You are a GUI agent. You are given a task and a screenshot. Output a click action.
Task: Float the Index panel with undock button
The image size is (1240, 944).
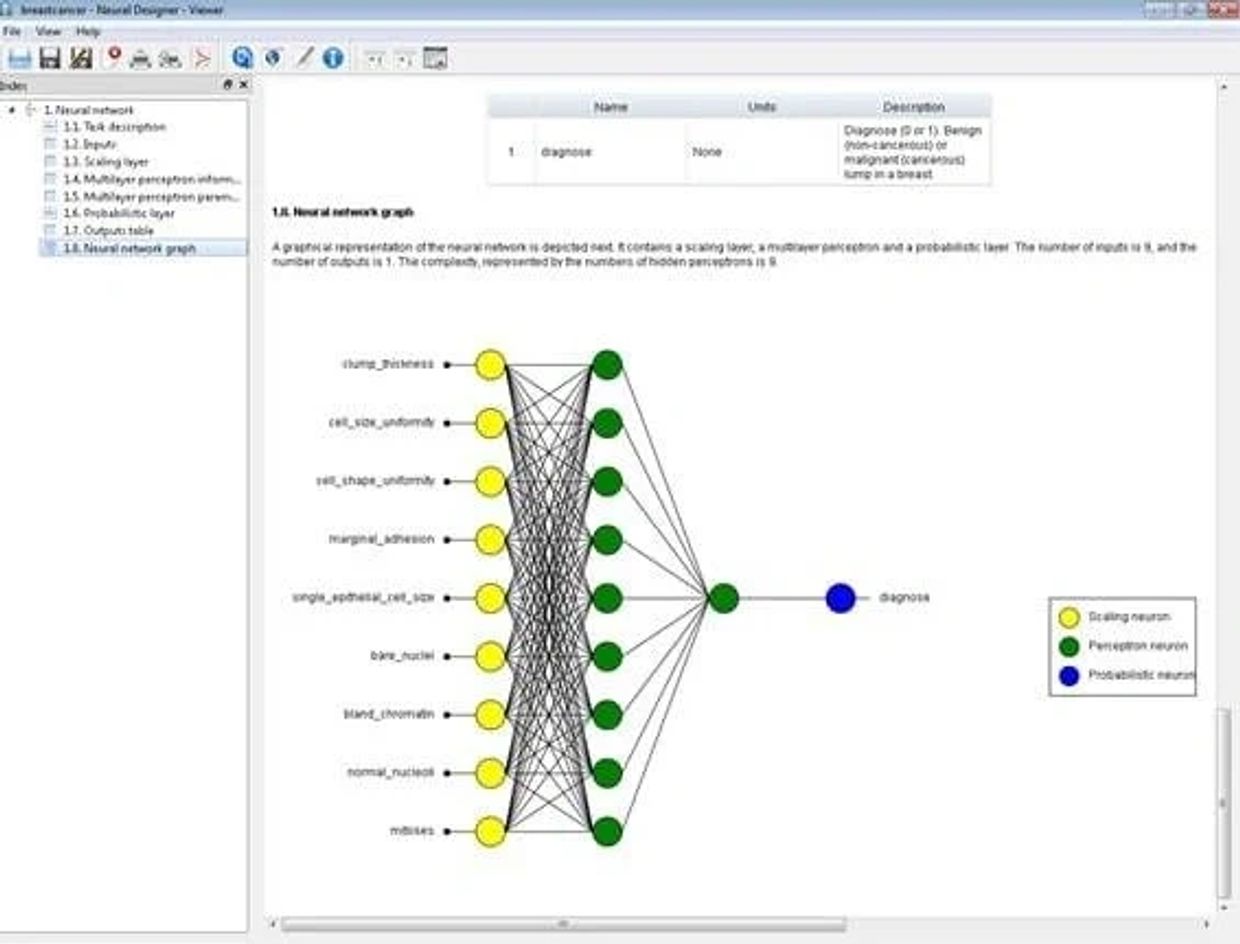pos(227,86)
